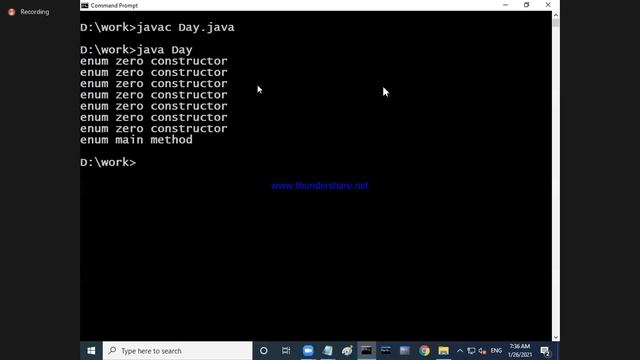The width and height of the screenshot is (640, 360).
Task: Click the taskbar search box
Action: (x=178, y=351)
